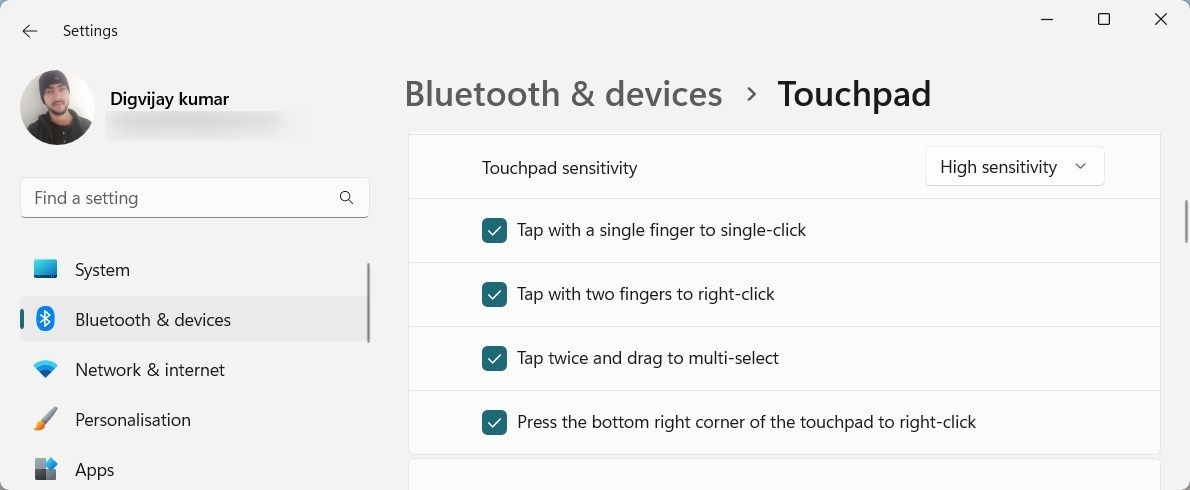Toggle tap twice and drag to multi-select
The height and width of the screenshot is (490, 1190).
tap(494, 359)
